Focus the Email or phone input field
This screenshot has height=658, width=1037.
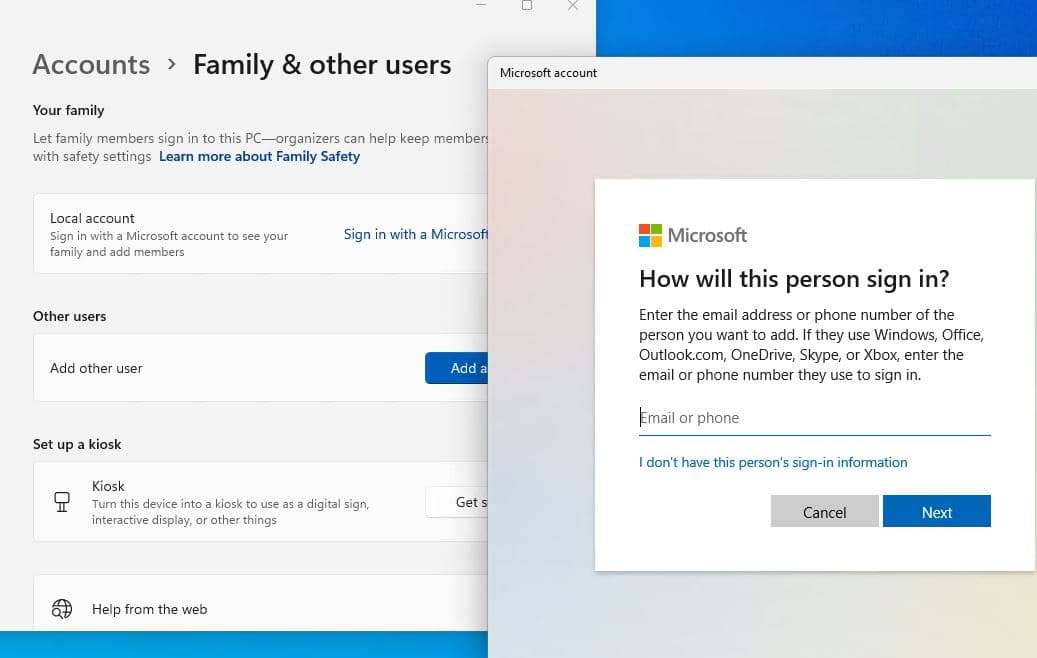click(x=814, y=418)
